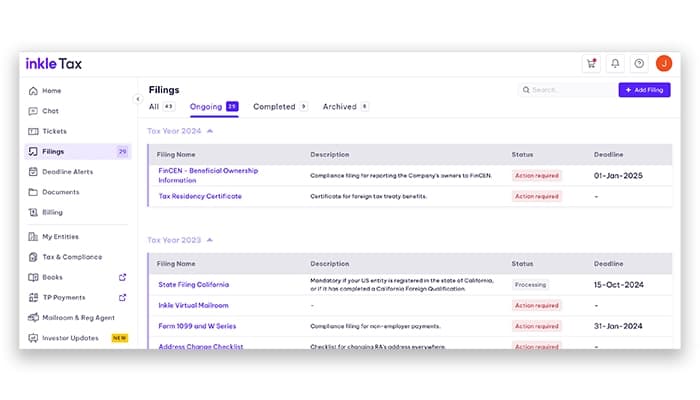Switch to the Completed tab
This screenshot has width=700, height=400.
[x=273, y=106]
